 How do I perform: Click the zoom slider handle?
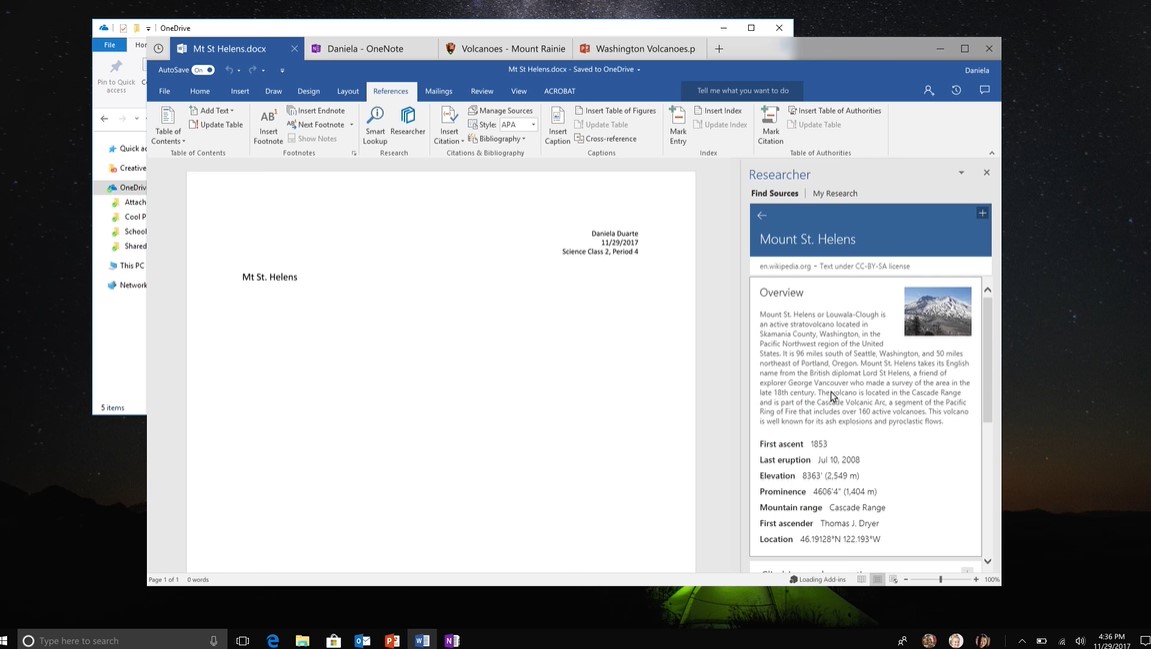pos(940,579)
